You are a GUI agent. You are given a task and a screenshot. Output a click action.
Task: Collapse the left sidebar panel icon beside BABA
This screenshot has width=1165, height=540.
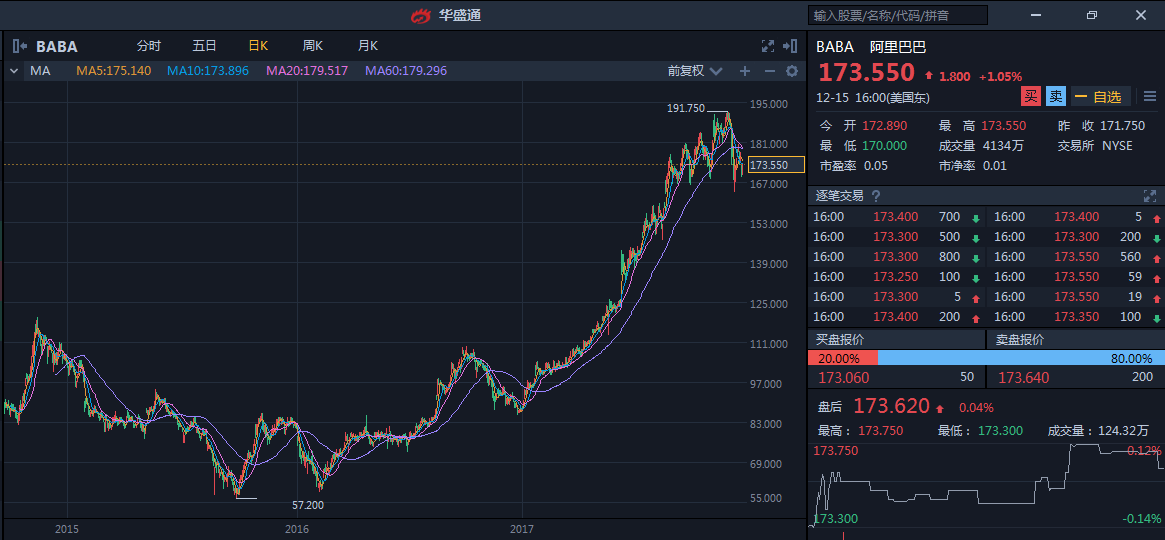coord(19,46)
